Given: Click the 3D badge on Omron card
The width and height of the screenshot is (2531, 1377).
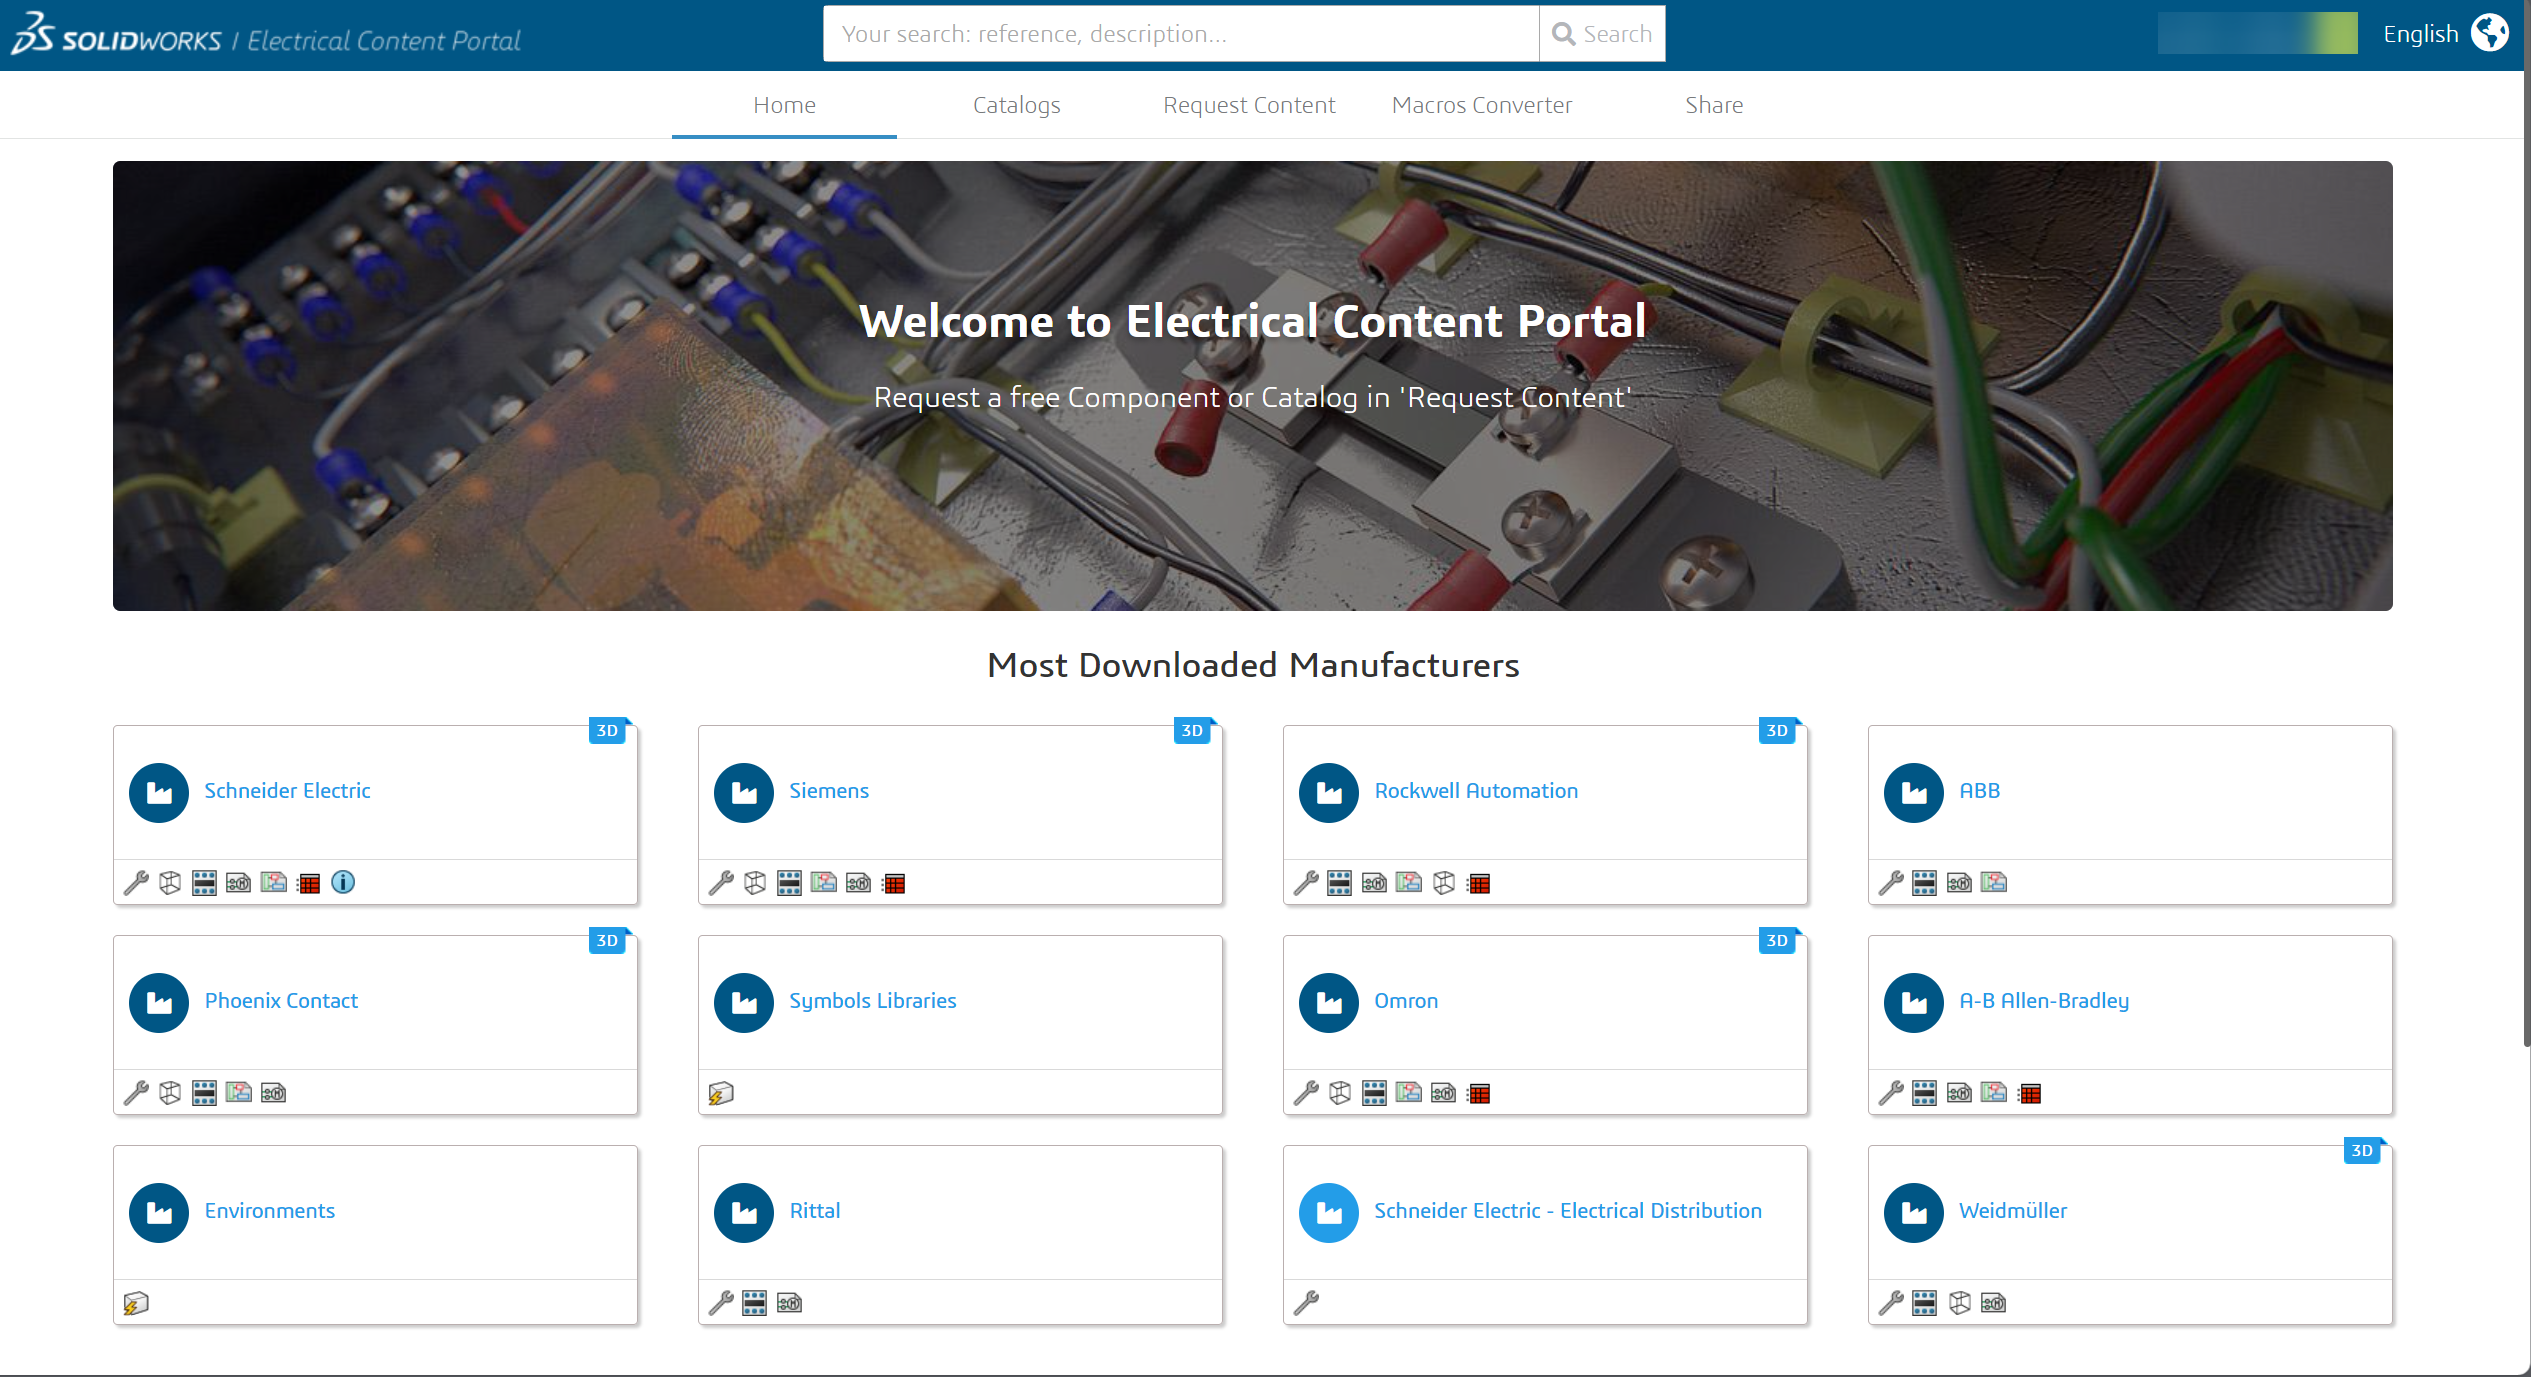Looking at the screenshot, I should click(x=1778, y=940).
